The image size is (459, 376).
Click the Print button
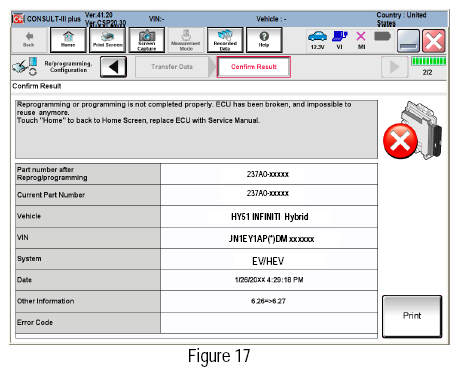(412, 316)
